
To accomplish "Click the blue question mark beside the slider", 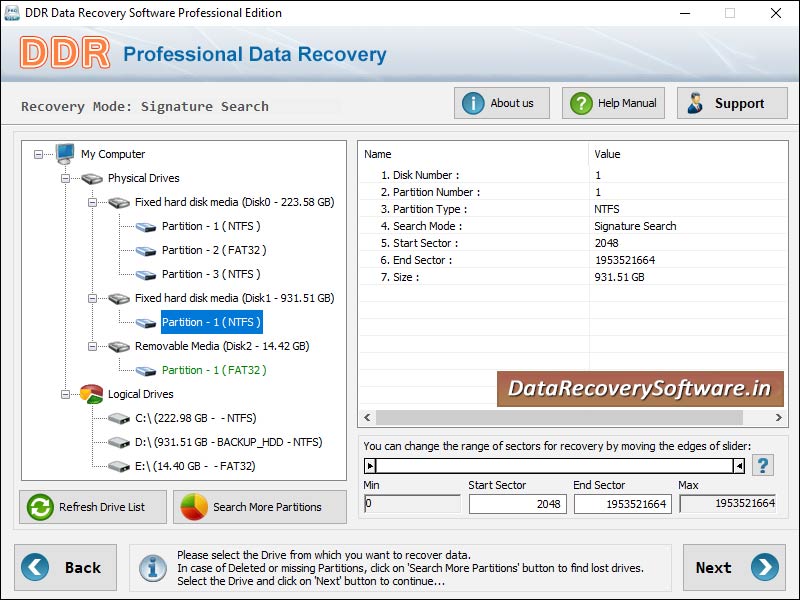I will click(x=762, y=464).
